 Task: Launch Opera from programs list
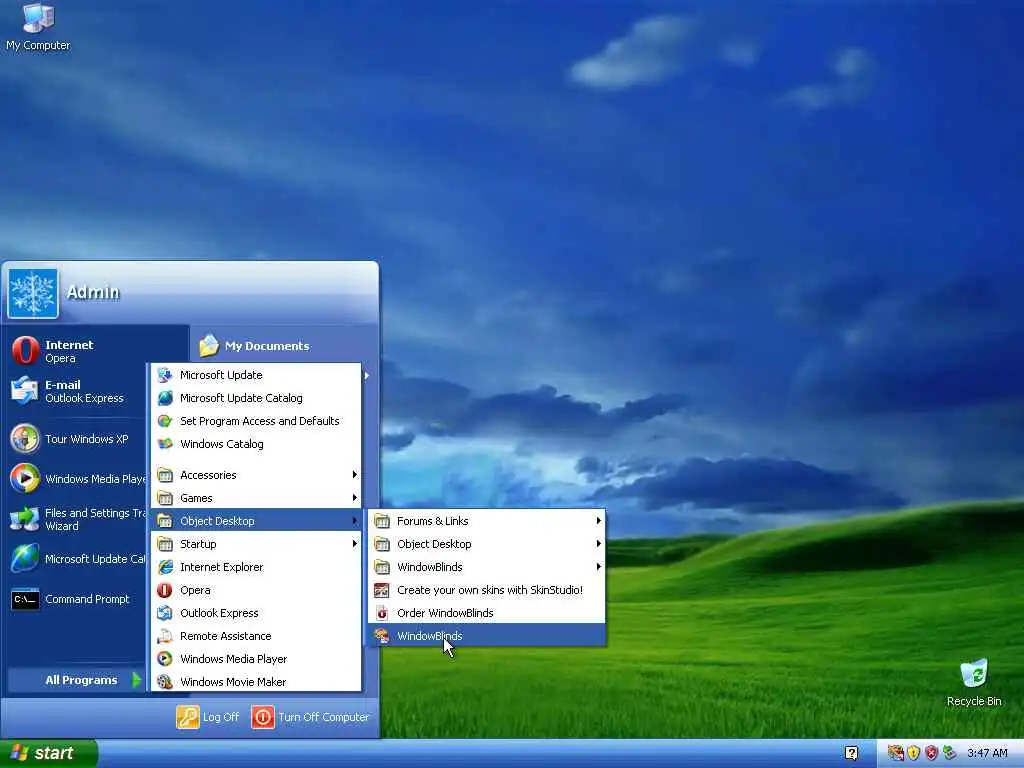(x=256, y=590)
